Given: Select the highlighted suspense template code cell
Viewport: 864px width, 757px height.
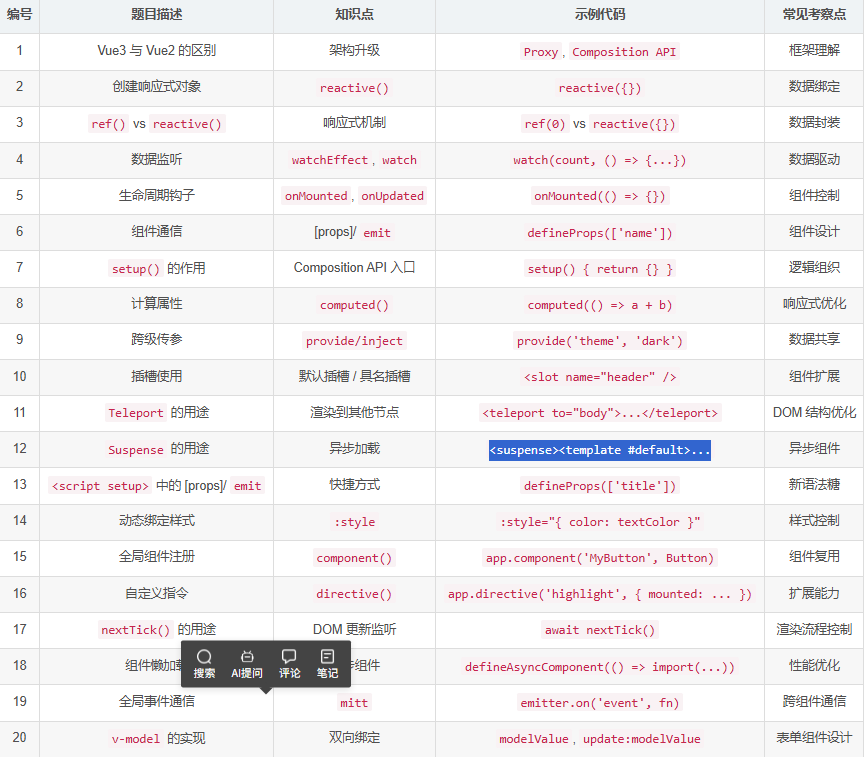Looking at the screenshot, I should [x=600, y=450].
